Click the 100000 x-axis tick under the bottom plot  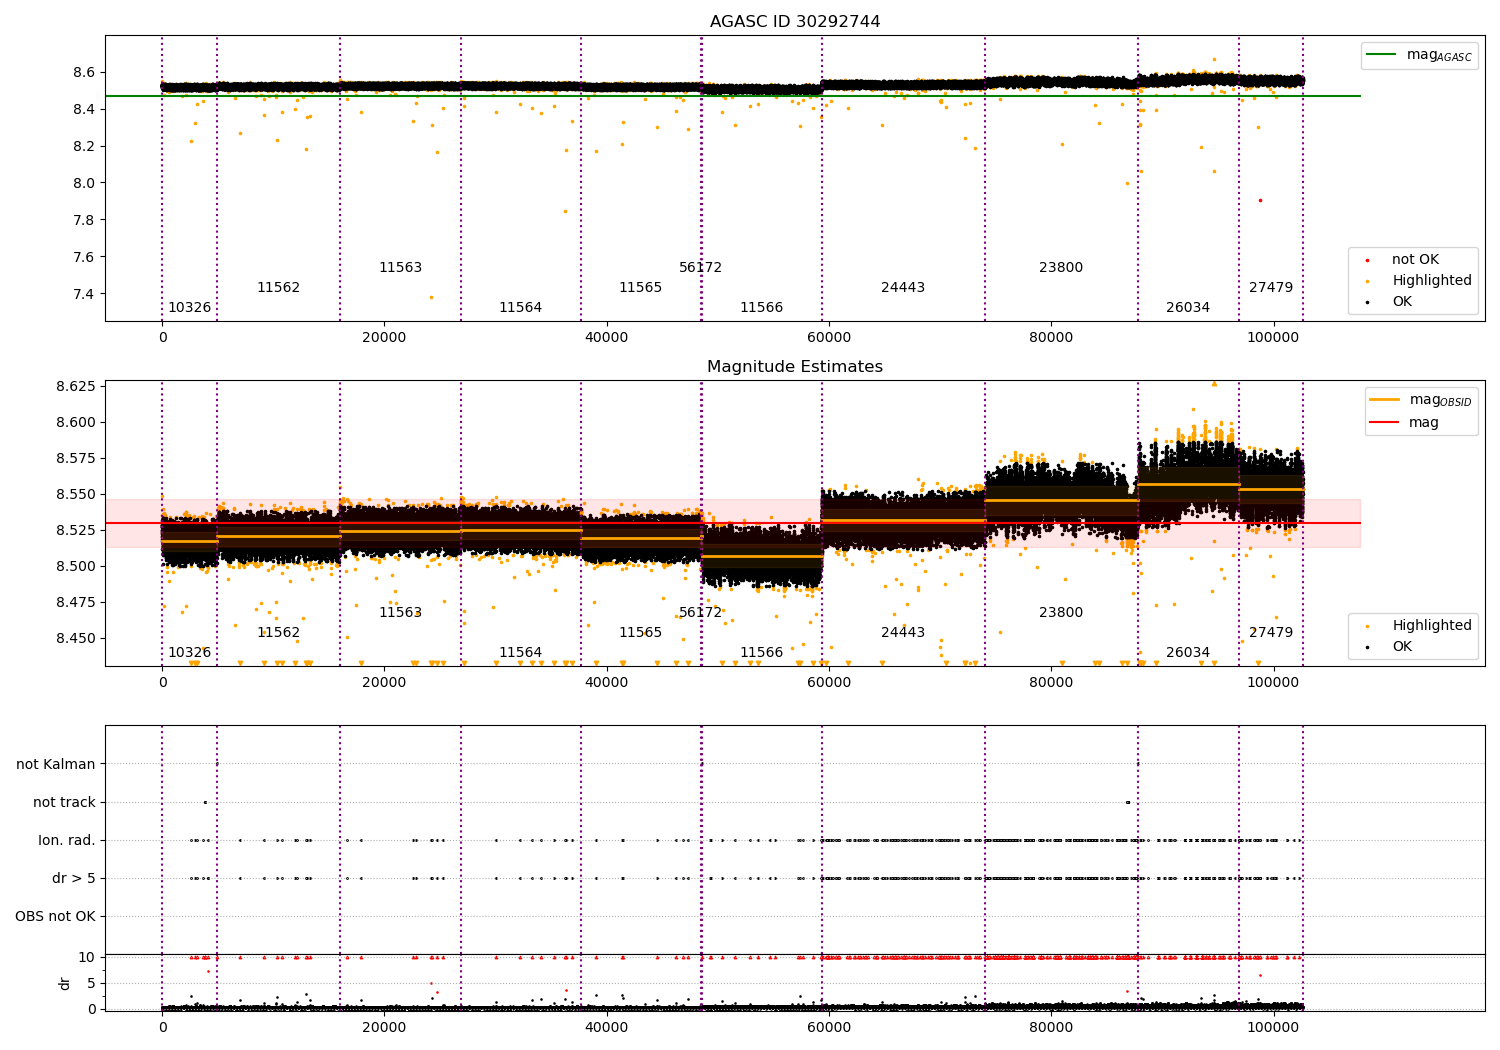click(1274, 1027)
